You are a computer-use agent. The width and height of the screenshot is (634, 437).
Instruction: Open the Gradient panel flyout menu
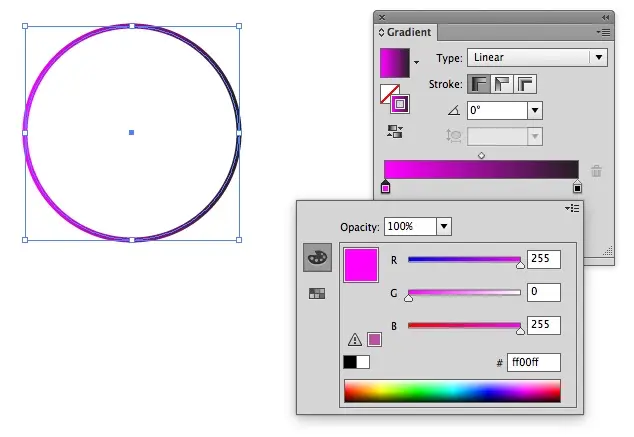[x=603, y=33]
